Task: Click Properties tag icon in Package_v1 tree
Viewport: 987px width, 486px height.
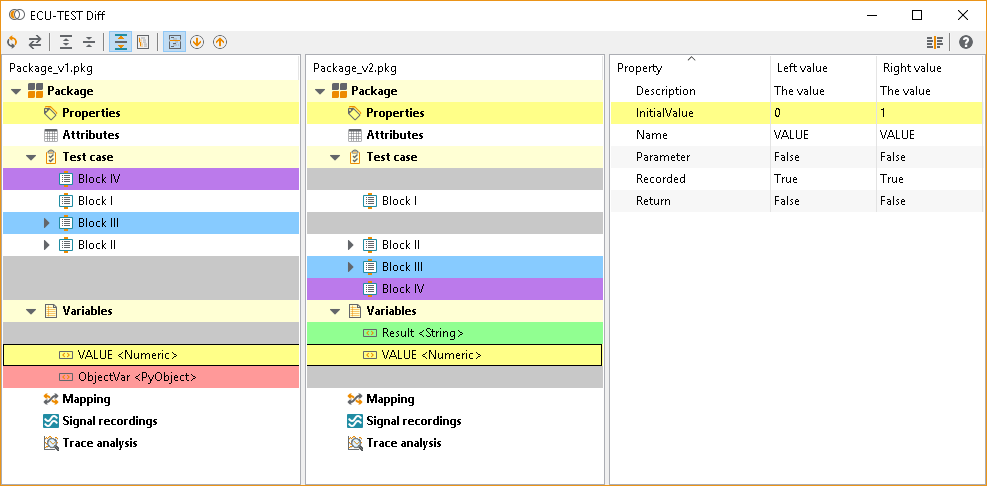Action: pos(50,113)
